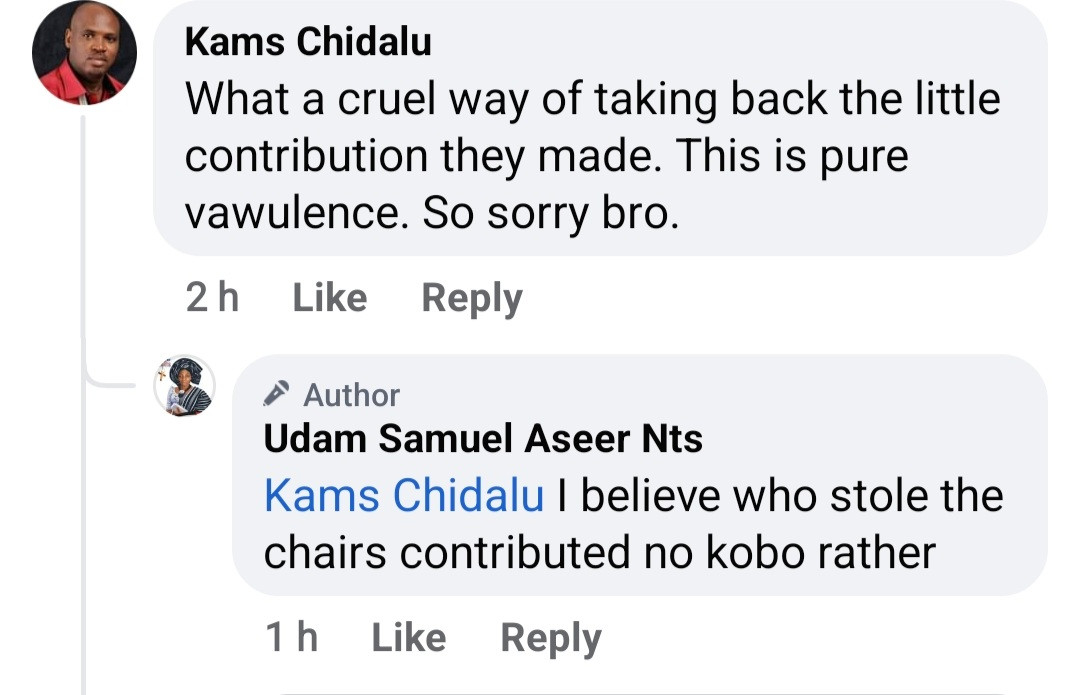Reply to Udam Samuel's reply
Screen dimensions: 1080x695
click(551, 638)
